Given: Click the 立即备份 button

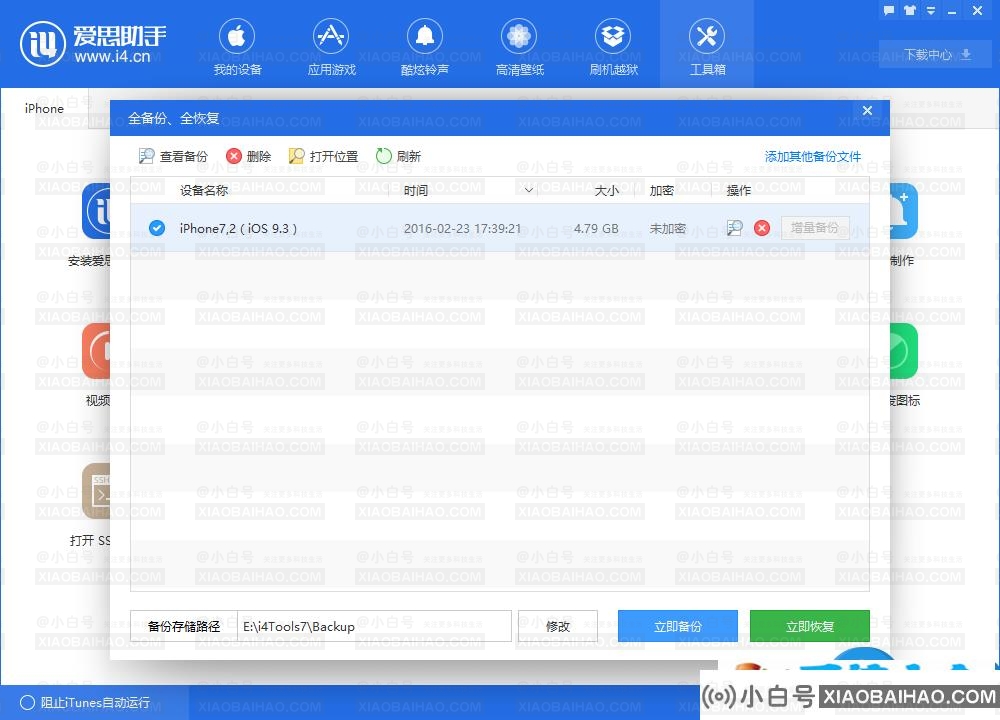Looking at the screenshot, I should pyautogui.click(x=678, y=626).
